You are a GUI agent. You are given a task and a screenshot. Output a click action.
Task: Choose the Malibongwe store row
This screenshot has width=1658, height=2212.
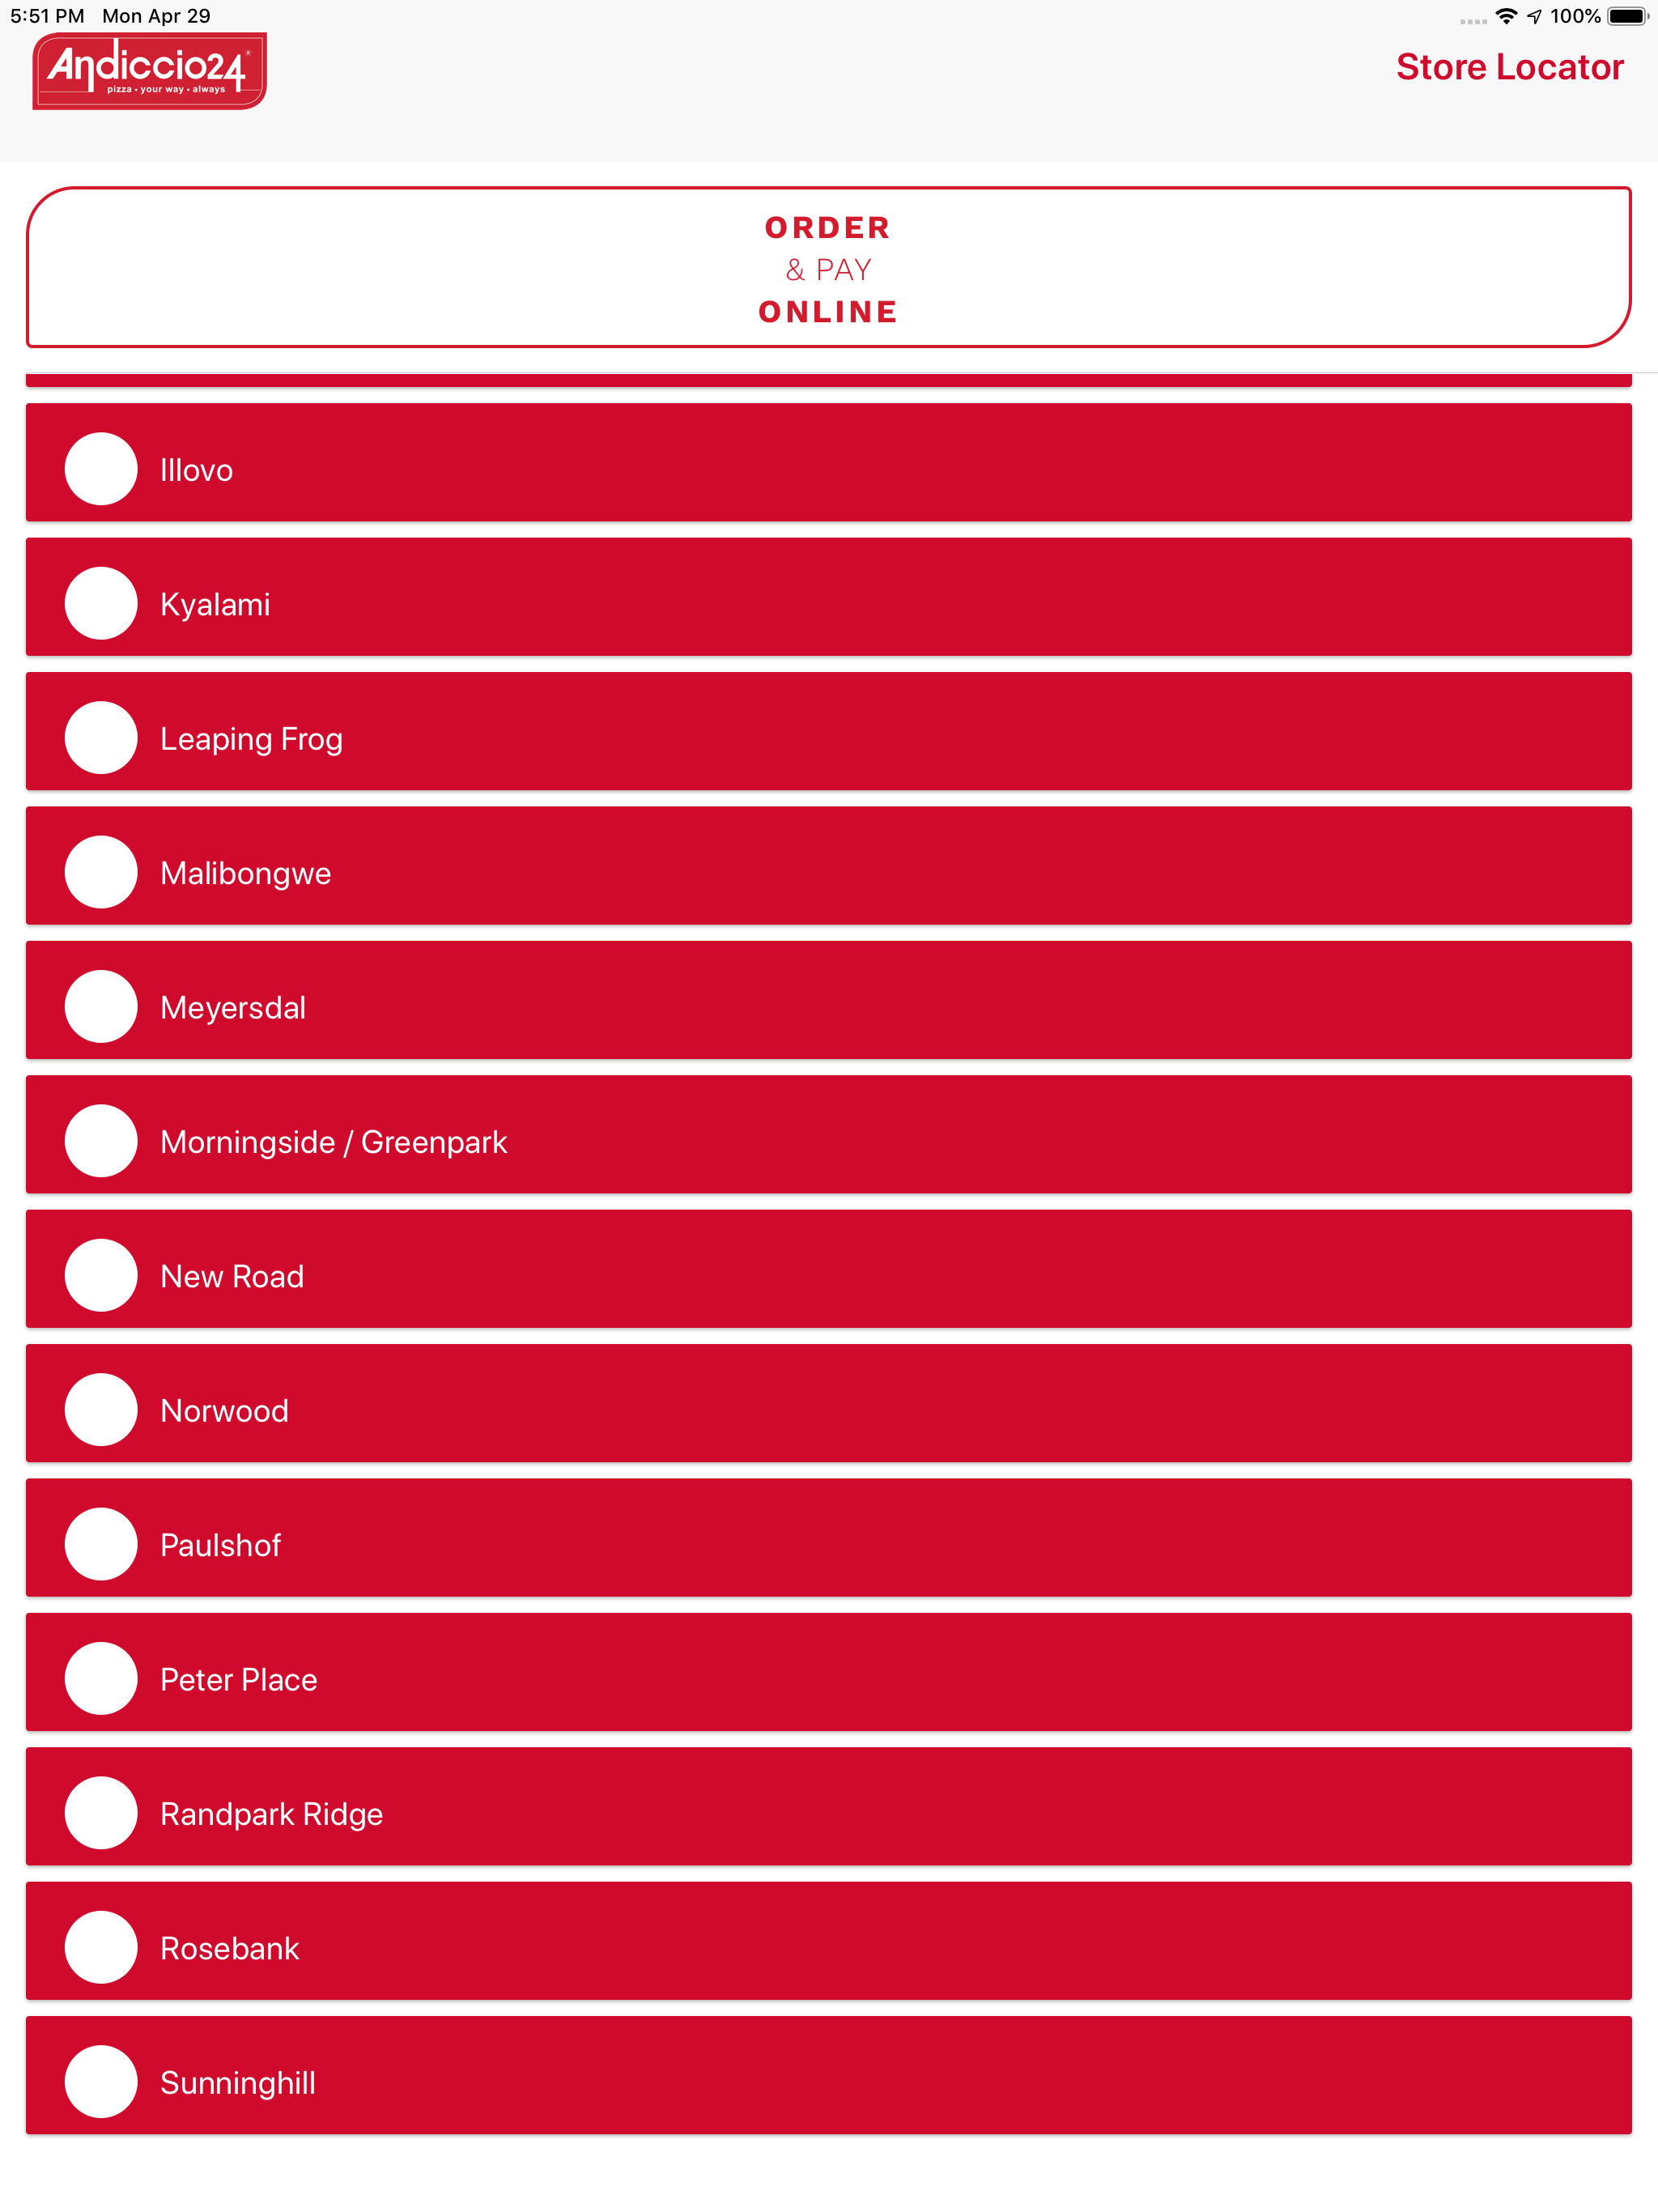pos(828,866)
